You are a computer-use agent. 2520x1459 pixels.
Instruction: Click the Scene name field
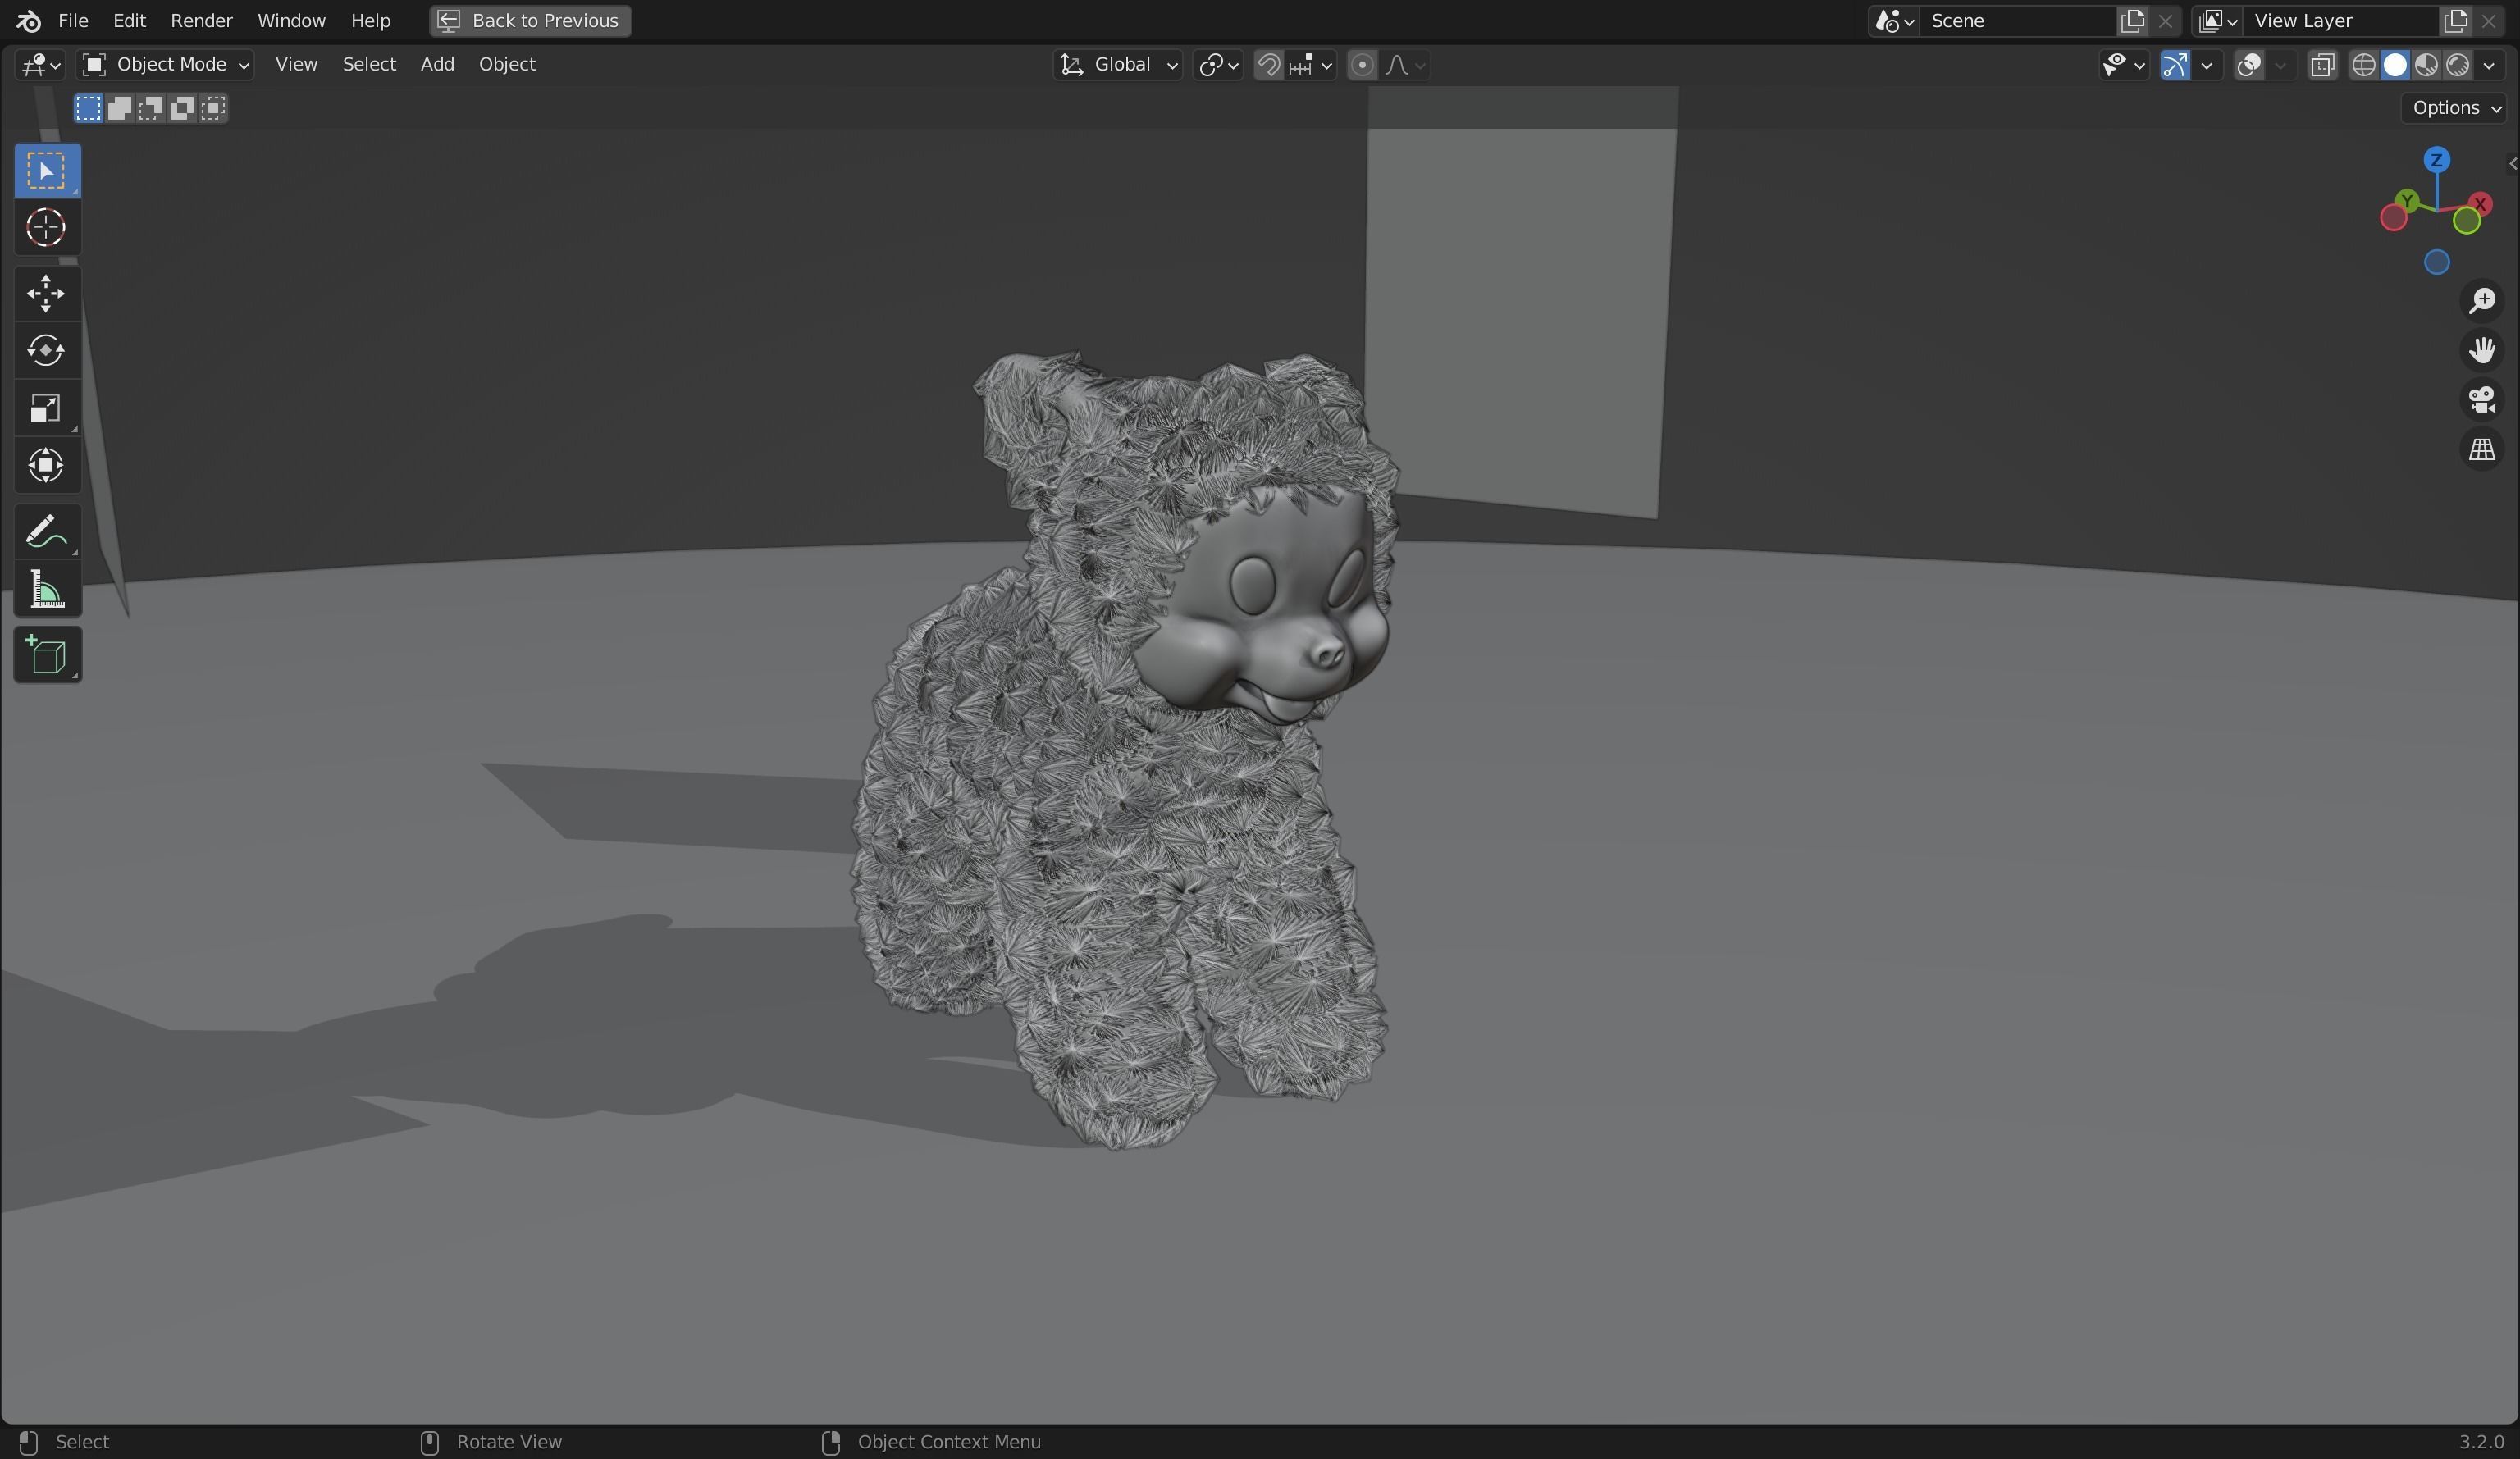(2018, 21)
